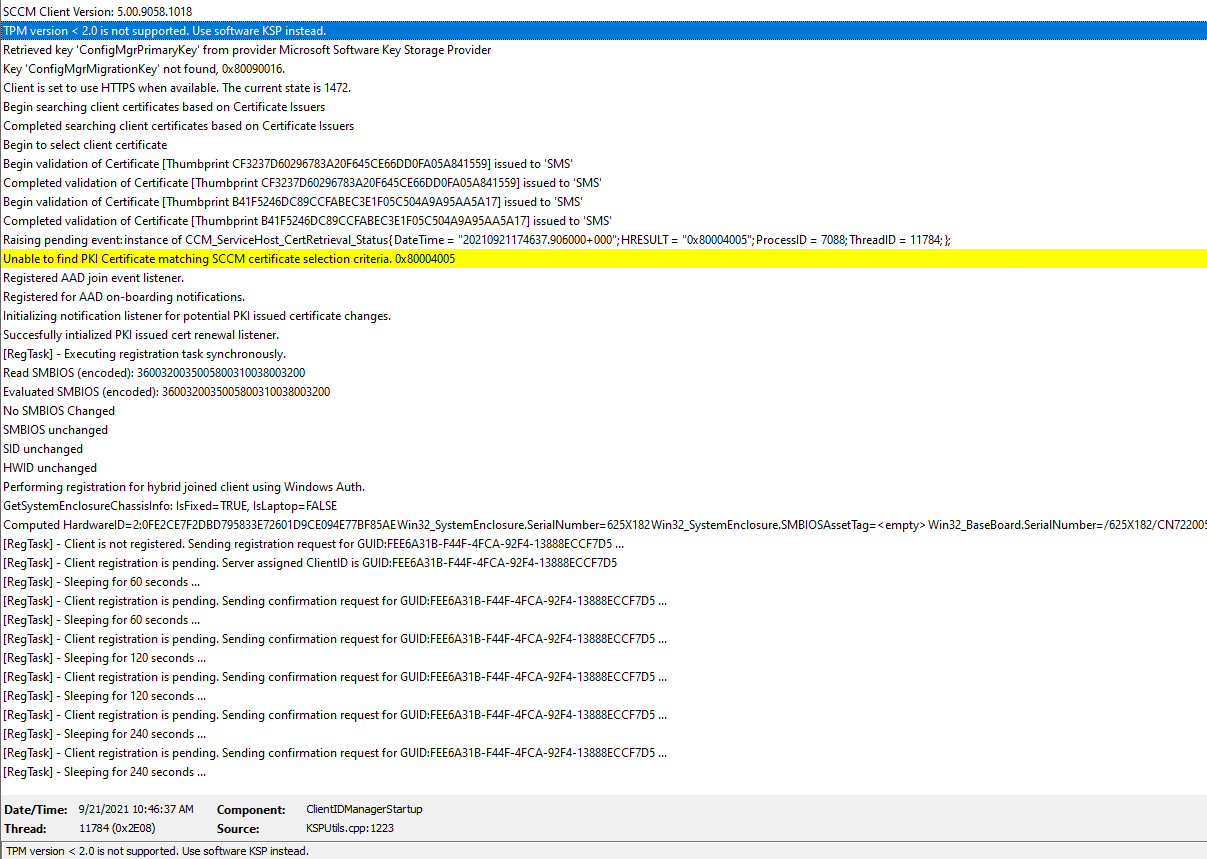Select the 'Computed HardwareID' log row
1207x859 pixels.
pyautogui.click(x=600, y=525)
